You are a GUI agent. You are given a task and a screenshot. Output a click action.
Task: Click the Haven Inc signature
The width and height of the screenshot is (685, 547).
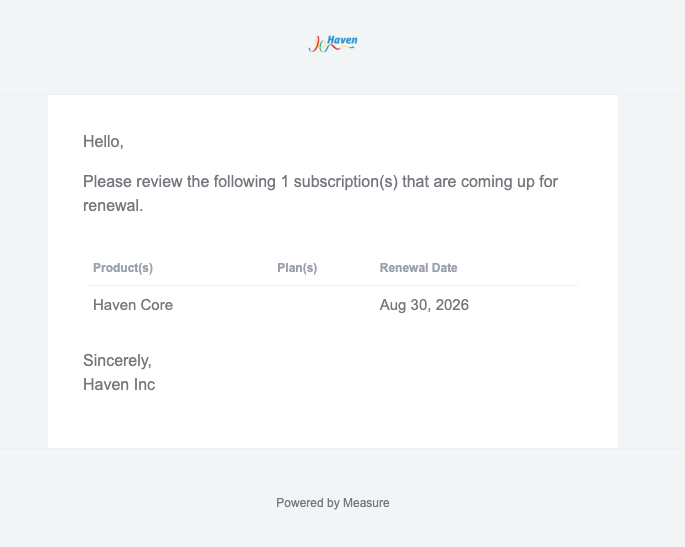pos(119,384)
